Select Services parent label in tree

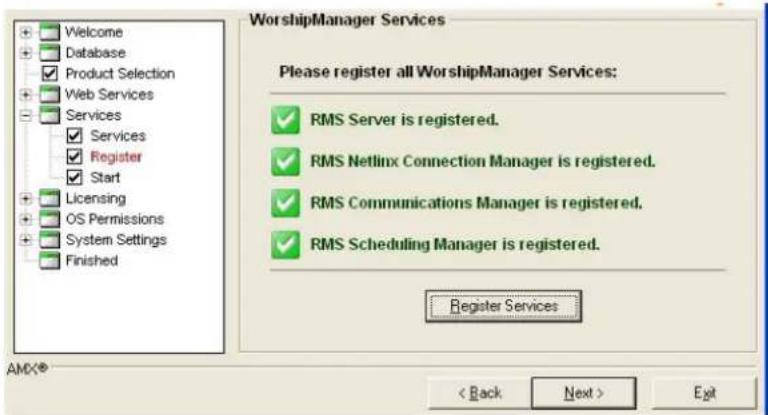tap(94, 115)
